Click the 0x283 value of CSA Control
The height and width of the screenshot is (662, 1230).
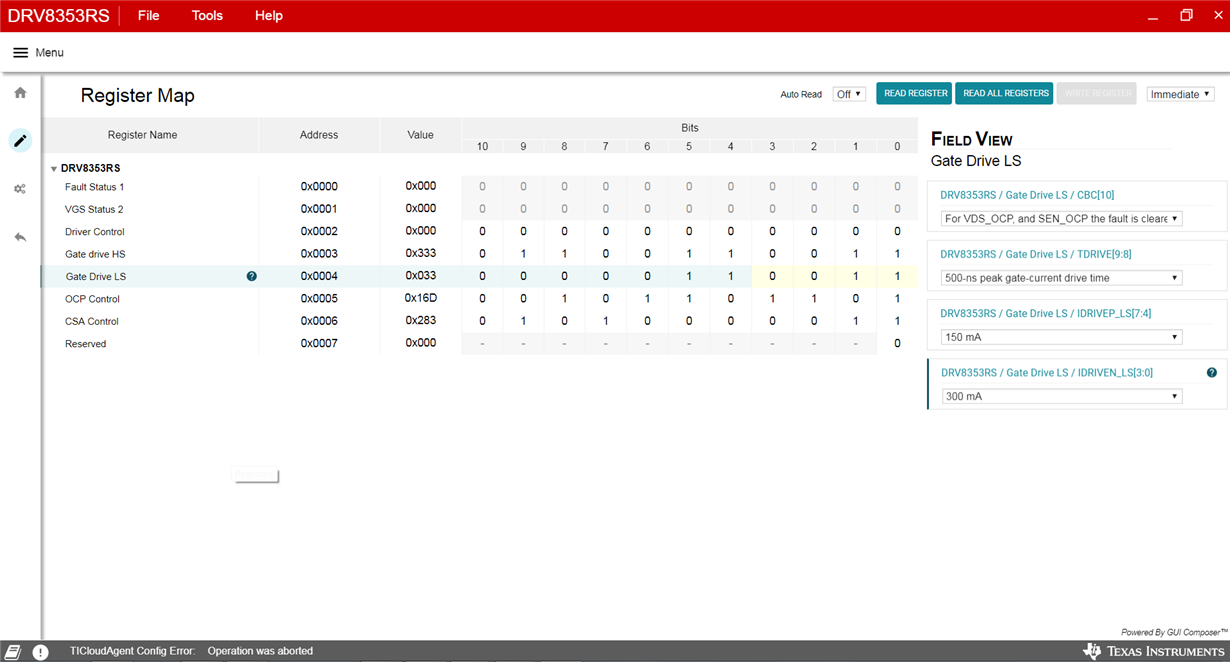pos(421,320)
